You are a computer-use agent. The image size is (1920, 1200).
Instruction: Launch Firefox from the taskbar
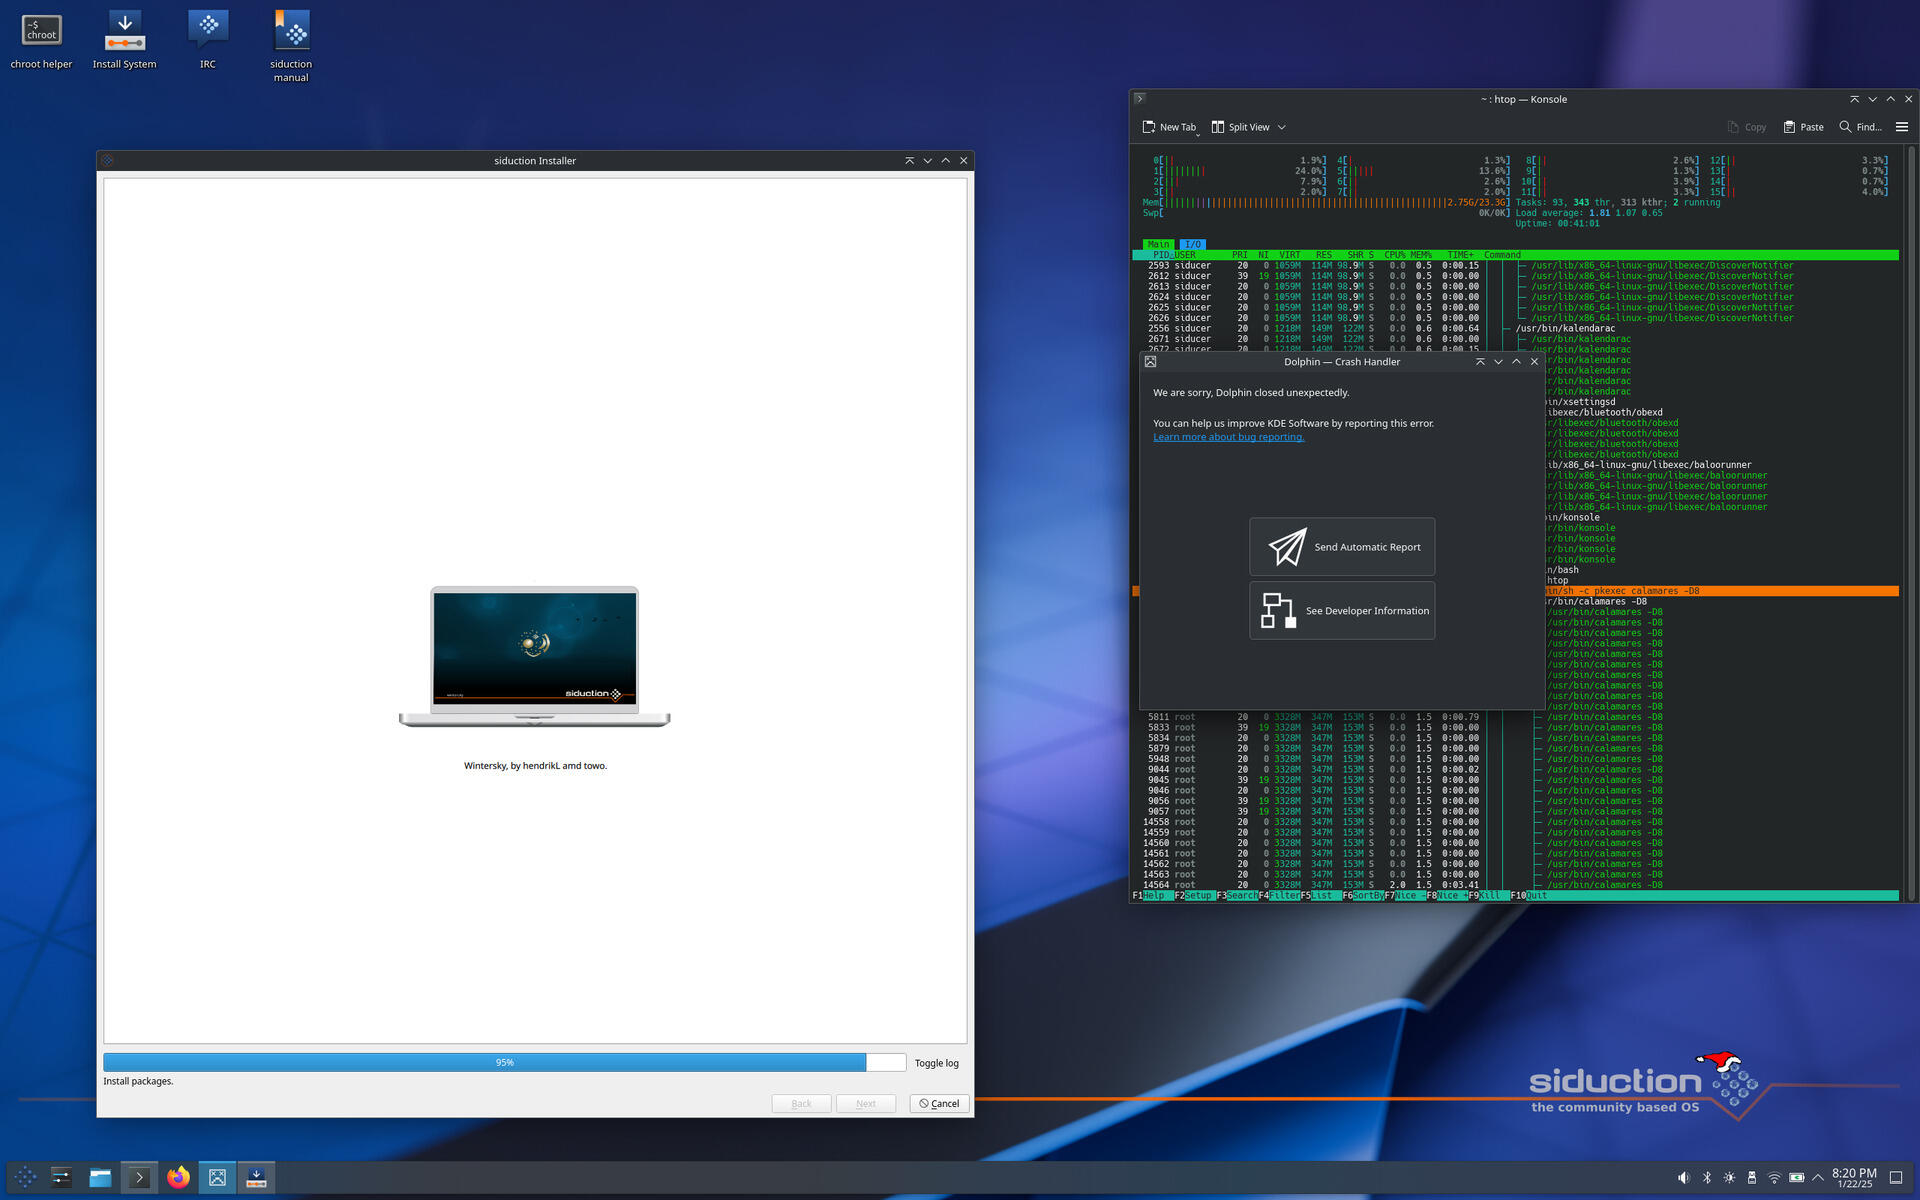click(x=178, y=1177)
